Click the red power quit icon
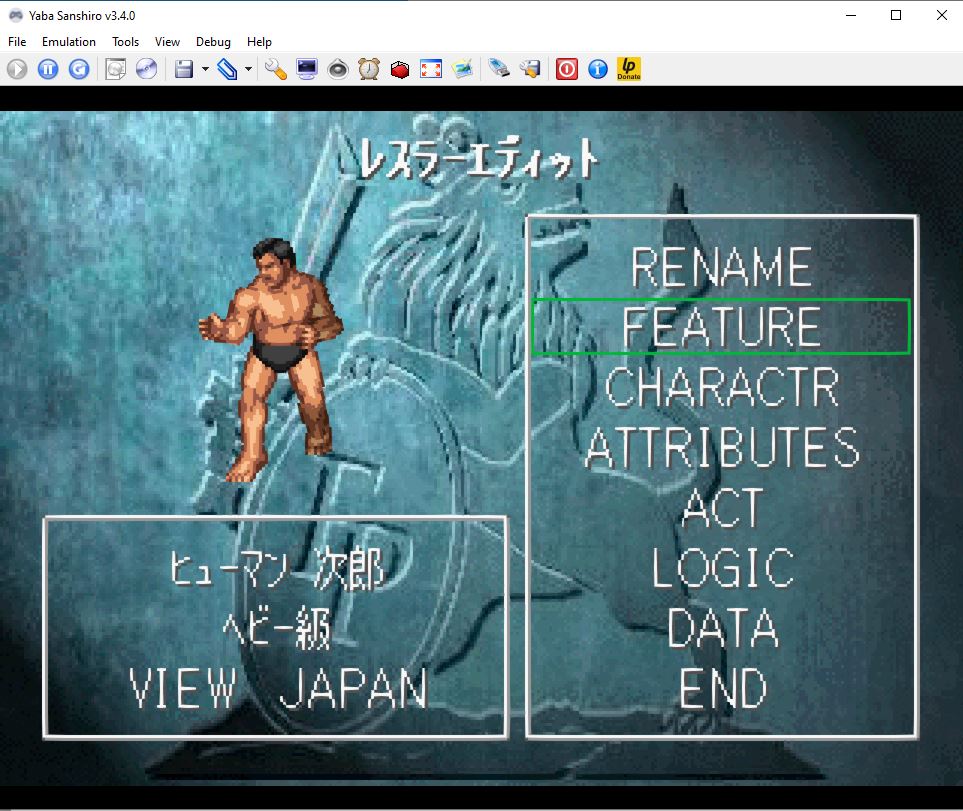The image size is (963, 811). (567, 69)
